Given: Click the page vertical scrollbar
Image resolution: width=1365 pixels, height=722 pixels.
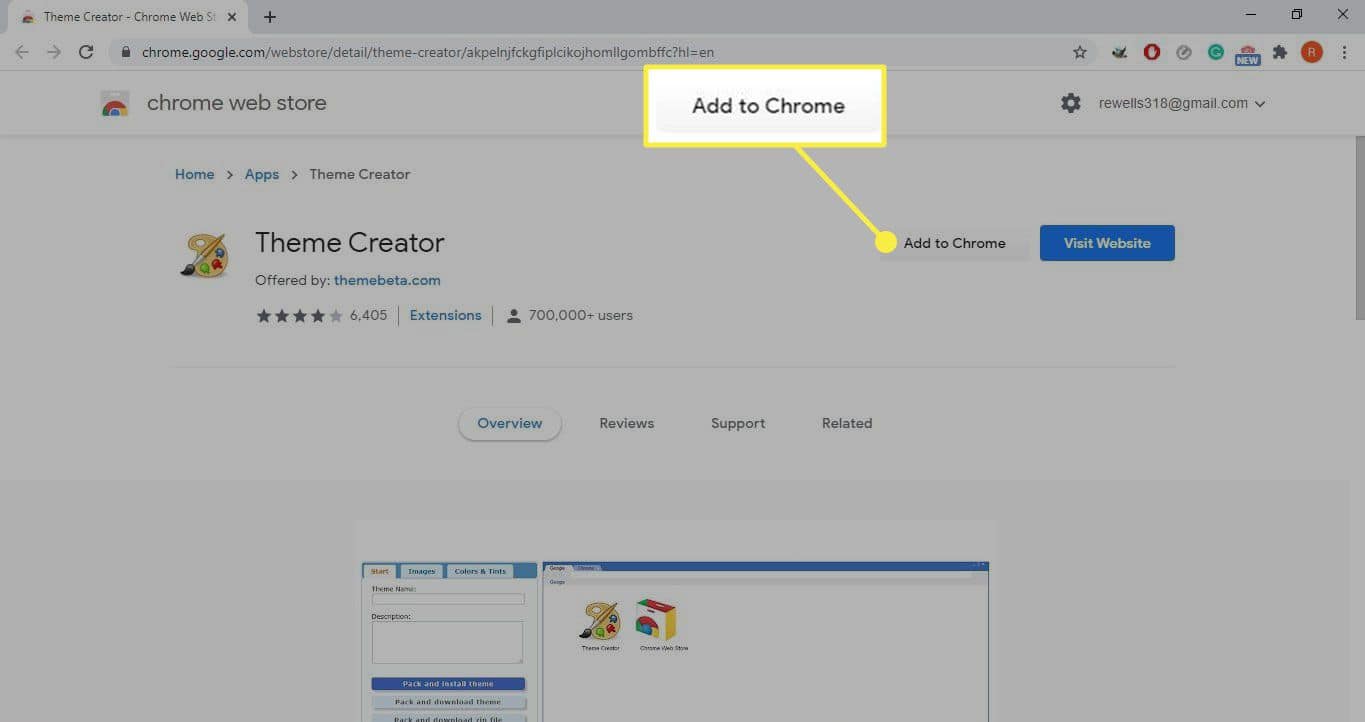Looking at the screenshot, I should [1358, 228].
